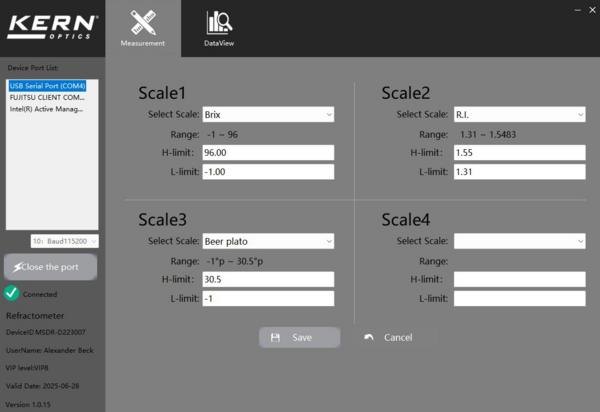Select Intel(R) Active Management port entry
The width and height of the screenshot is (600, 412).
tap(47, 109)
